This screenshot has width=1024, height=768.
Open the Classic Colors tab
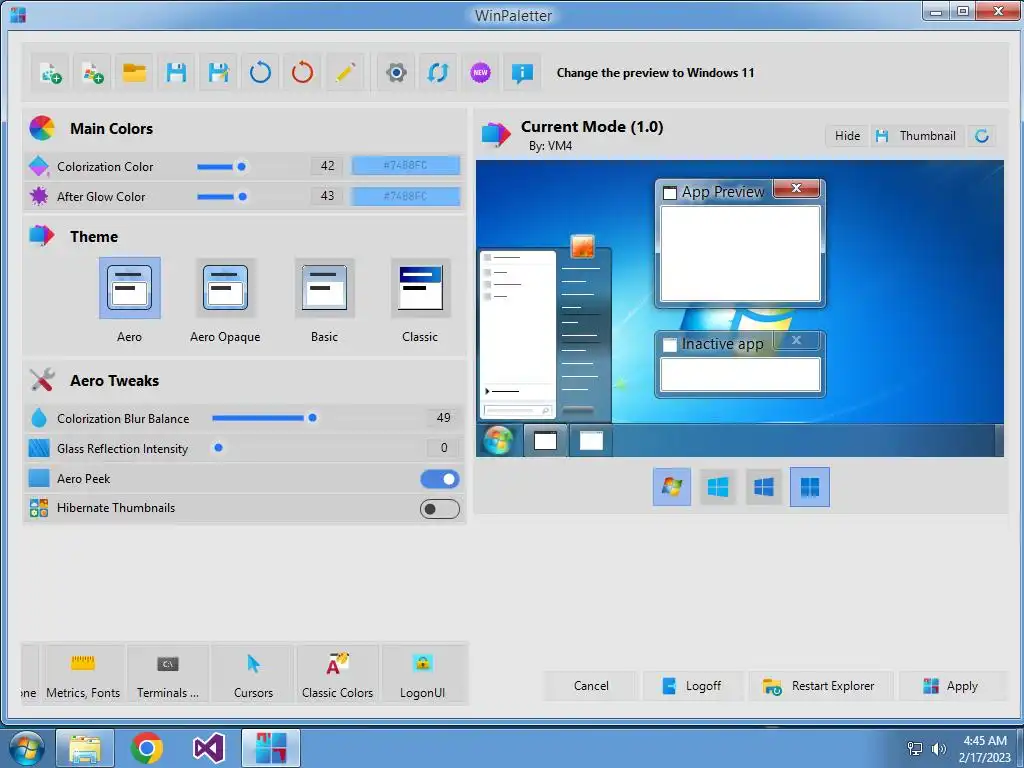tap(338, 674)
